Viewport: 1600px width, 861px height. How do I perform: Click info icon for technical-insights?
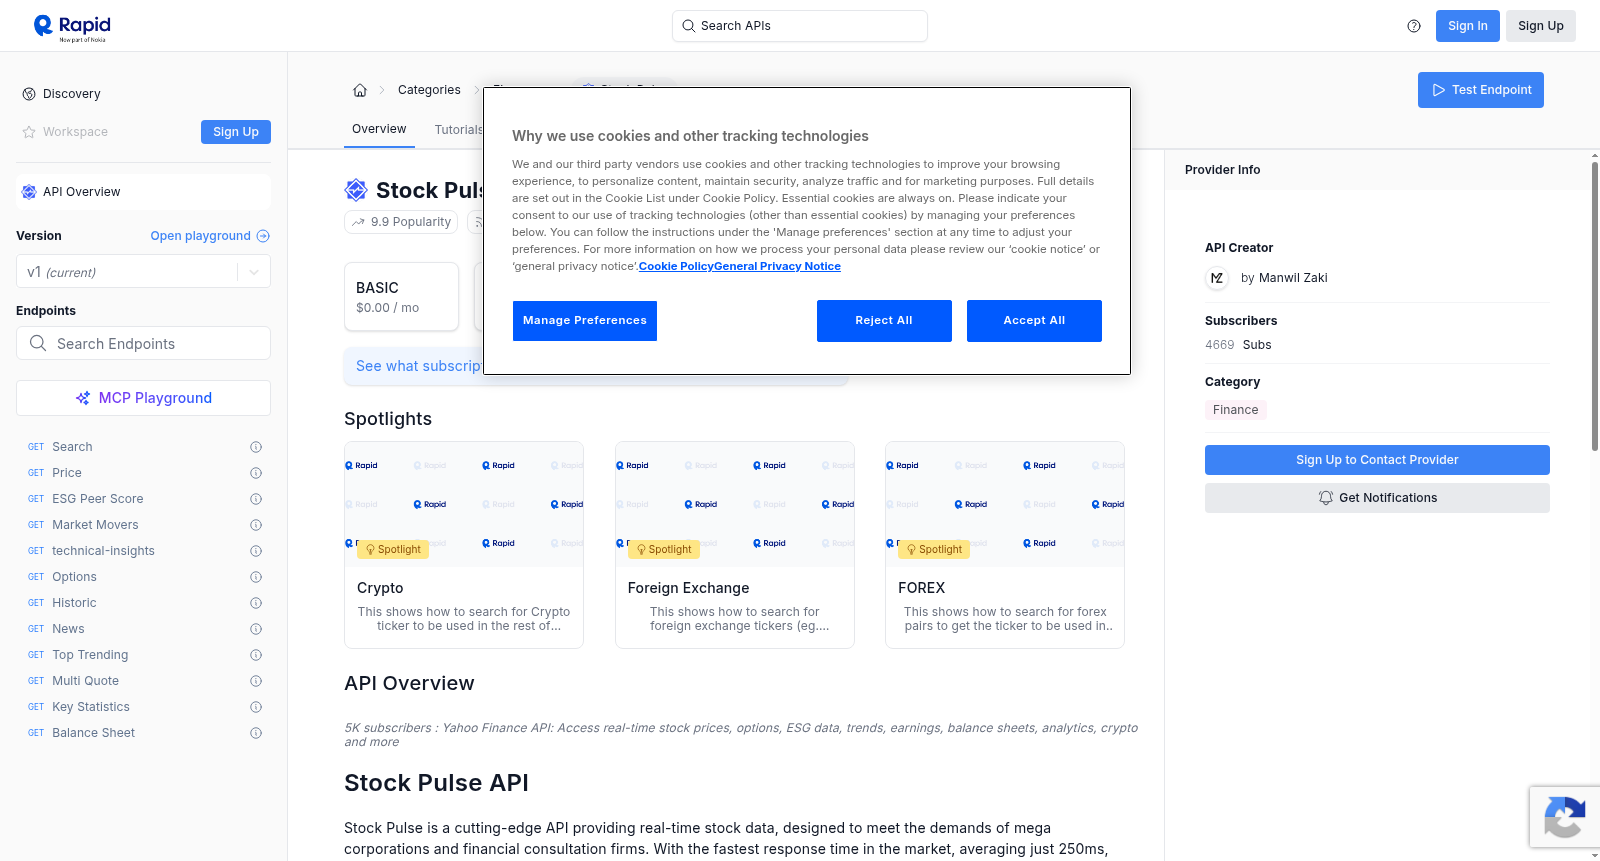tap(256, 551)
